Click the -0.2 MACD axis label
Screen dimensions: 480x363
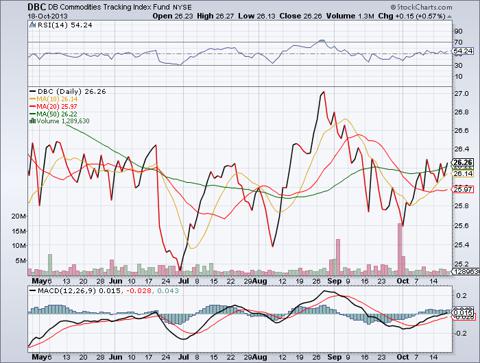[460, 333]
